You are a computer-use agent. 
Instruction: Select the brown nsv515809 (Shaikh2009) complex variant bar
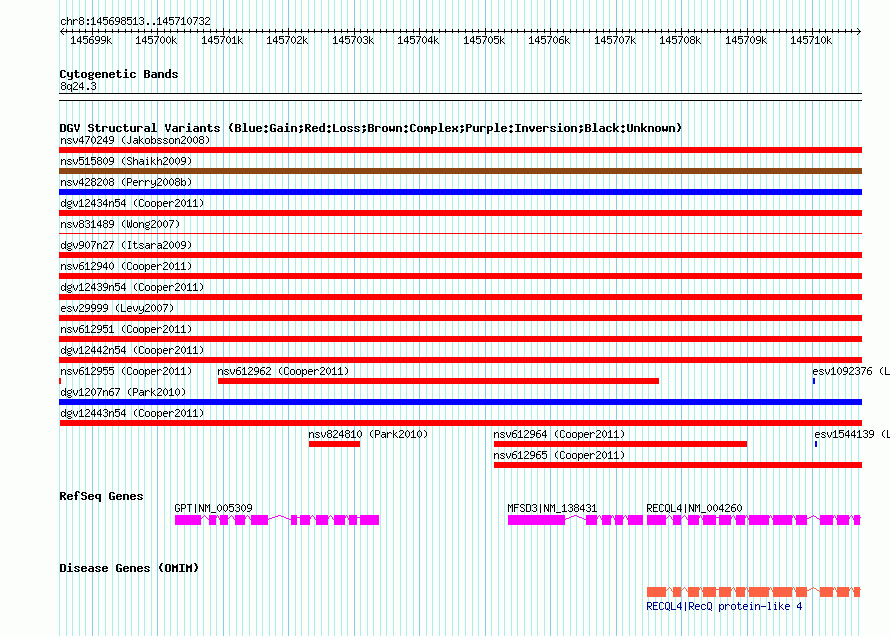coord(460,171)
